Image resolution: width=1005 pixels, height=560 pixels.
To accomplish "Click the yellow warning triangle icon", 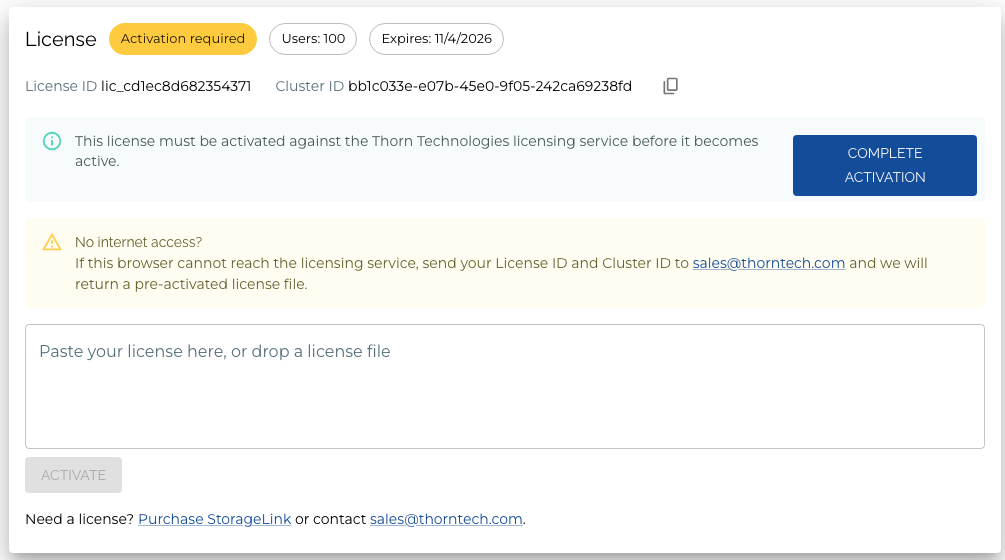I will [52, 242].
